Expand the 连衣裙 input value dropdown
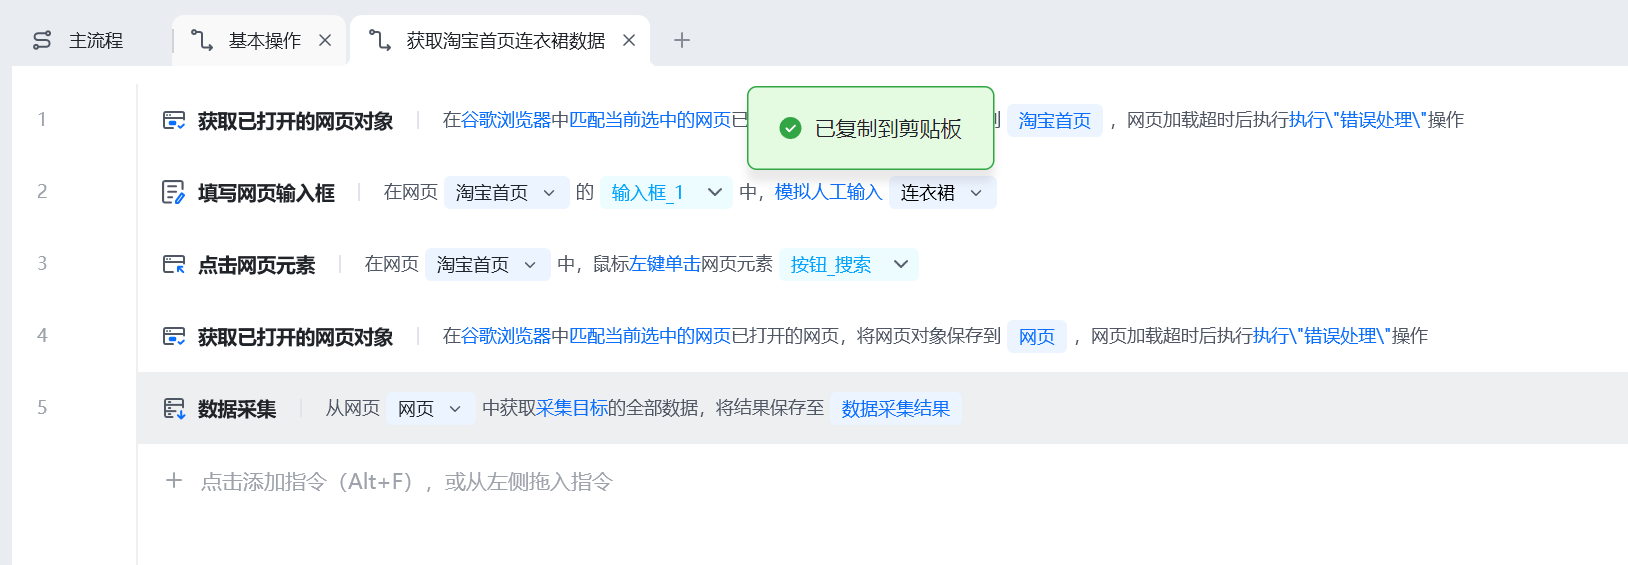 click(x=942, y=192)
